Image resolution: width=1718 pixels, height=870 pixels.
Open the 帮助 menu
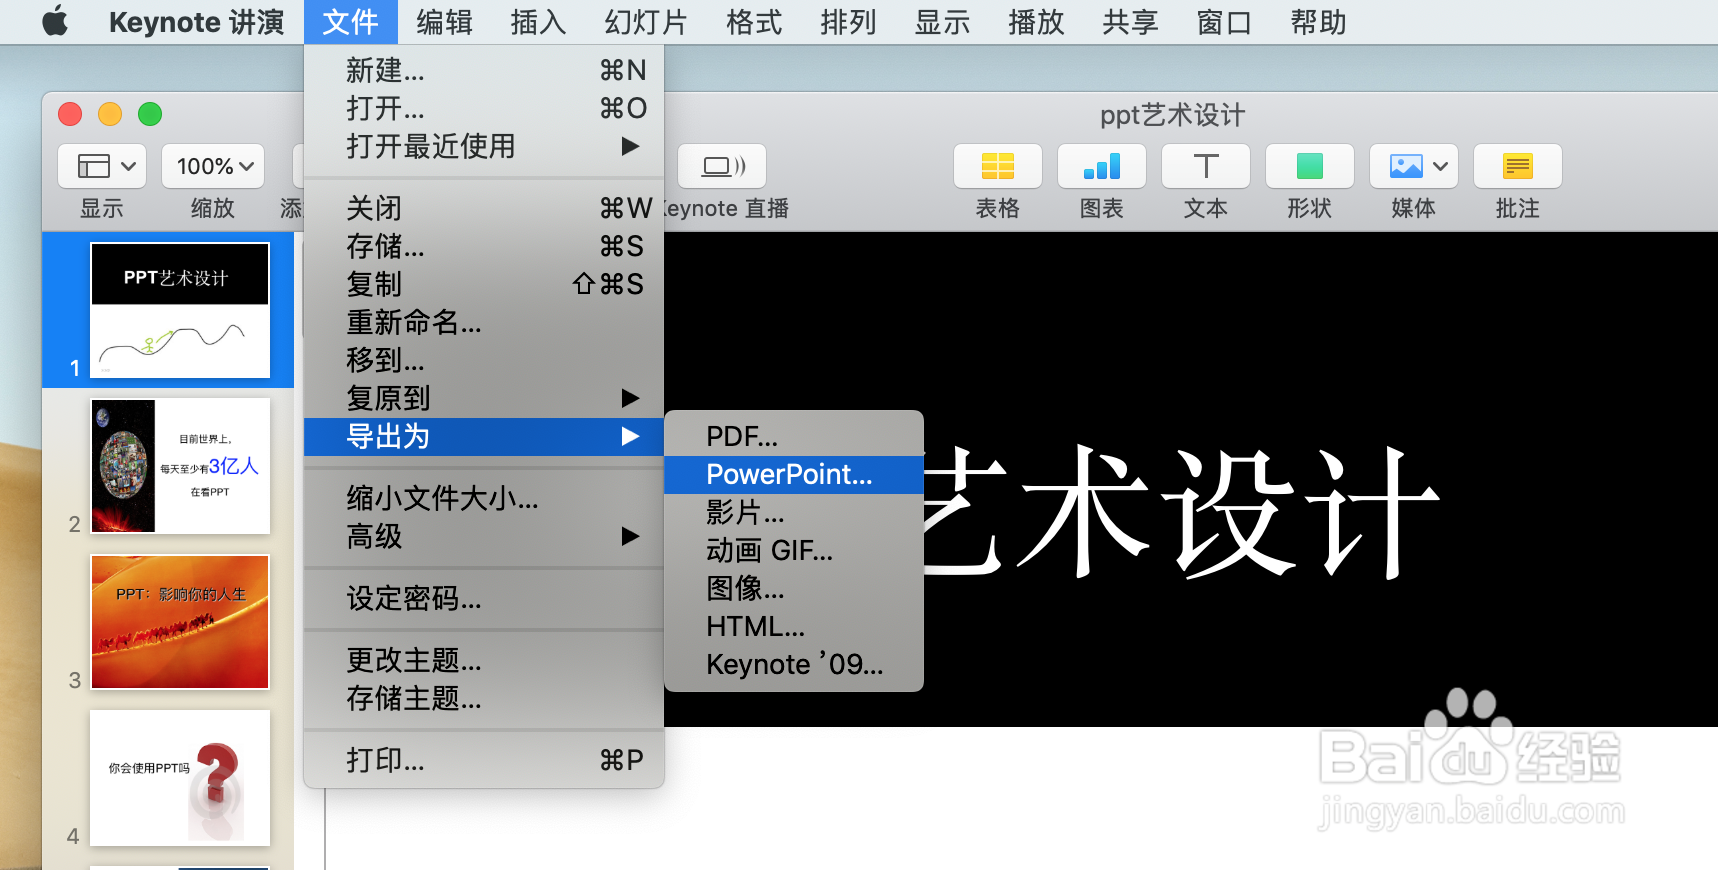[x=1318, y=22]
